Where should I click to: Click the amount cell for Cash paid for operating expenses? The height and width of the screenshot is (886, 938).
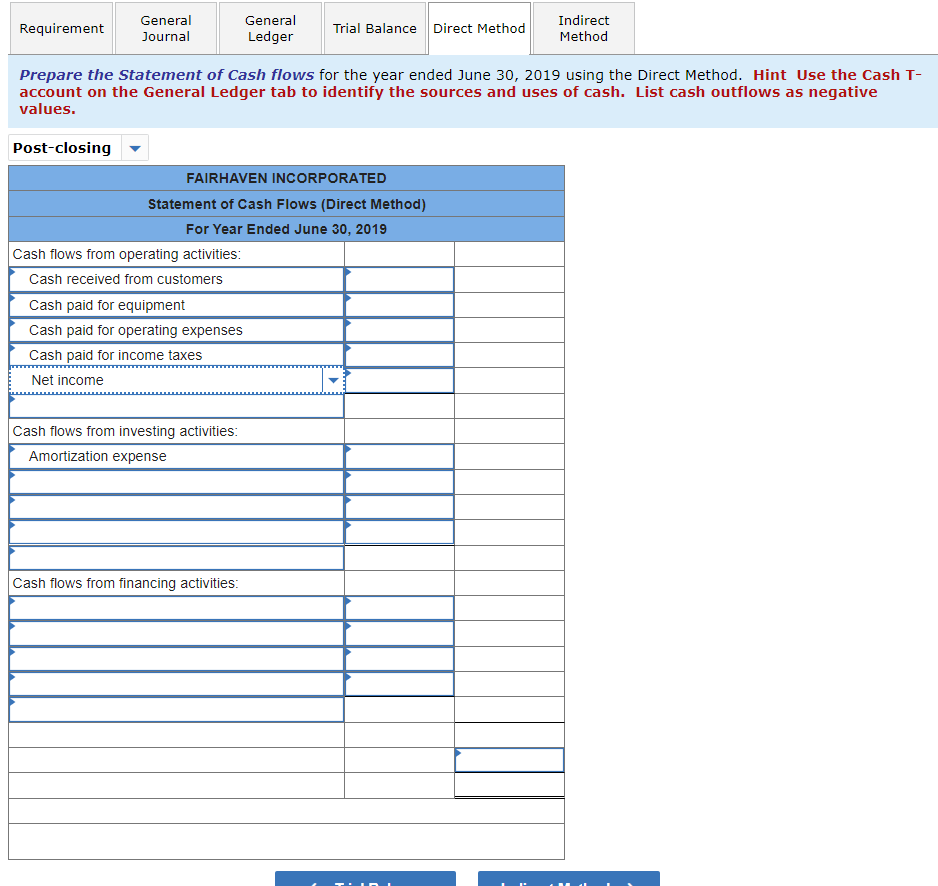pyautogui.click(x=399, y=330)
